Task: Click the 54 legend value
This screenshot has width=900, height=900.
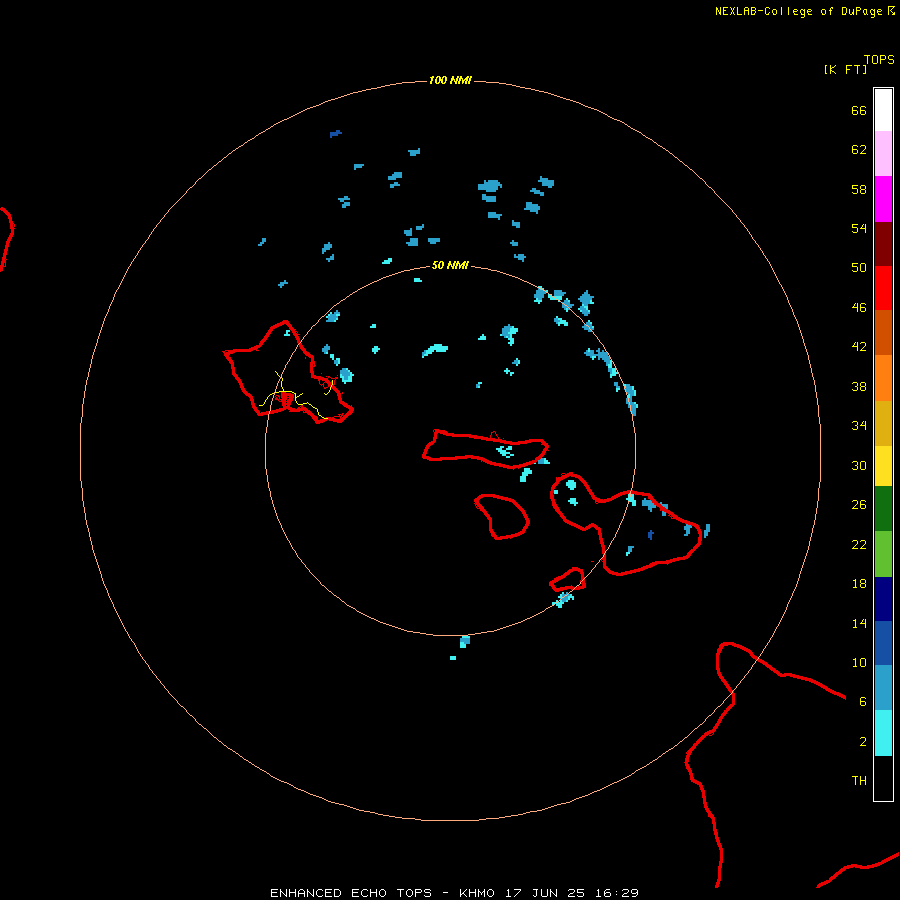Action: tap(859, 228)
